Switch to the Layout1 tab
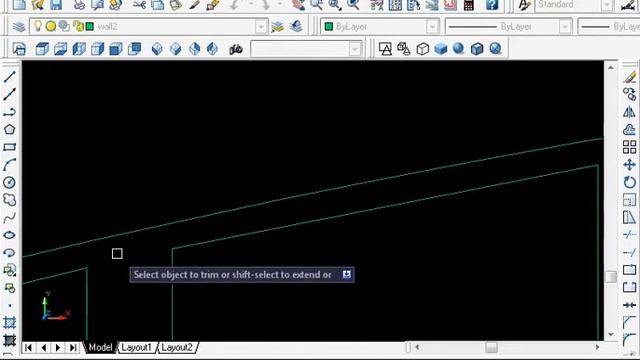This screenshot has width=640, height=360. click(x=136, y=347)
